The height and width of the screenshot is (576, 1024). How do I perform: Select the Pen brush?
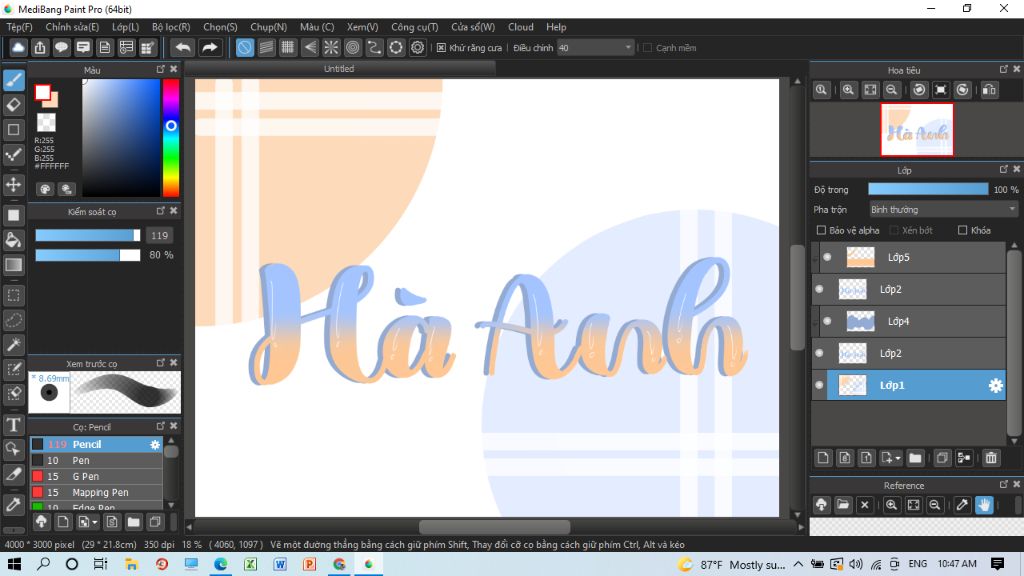point(96,460)
